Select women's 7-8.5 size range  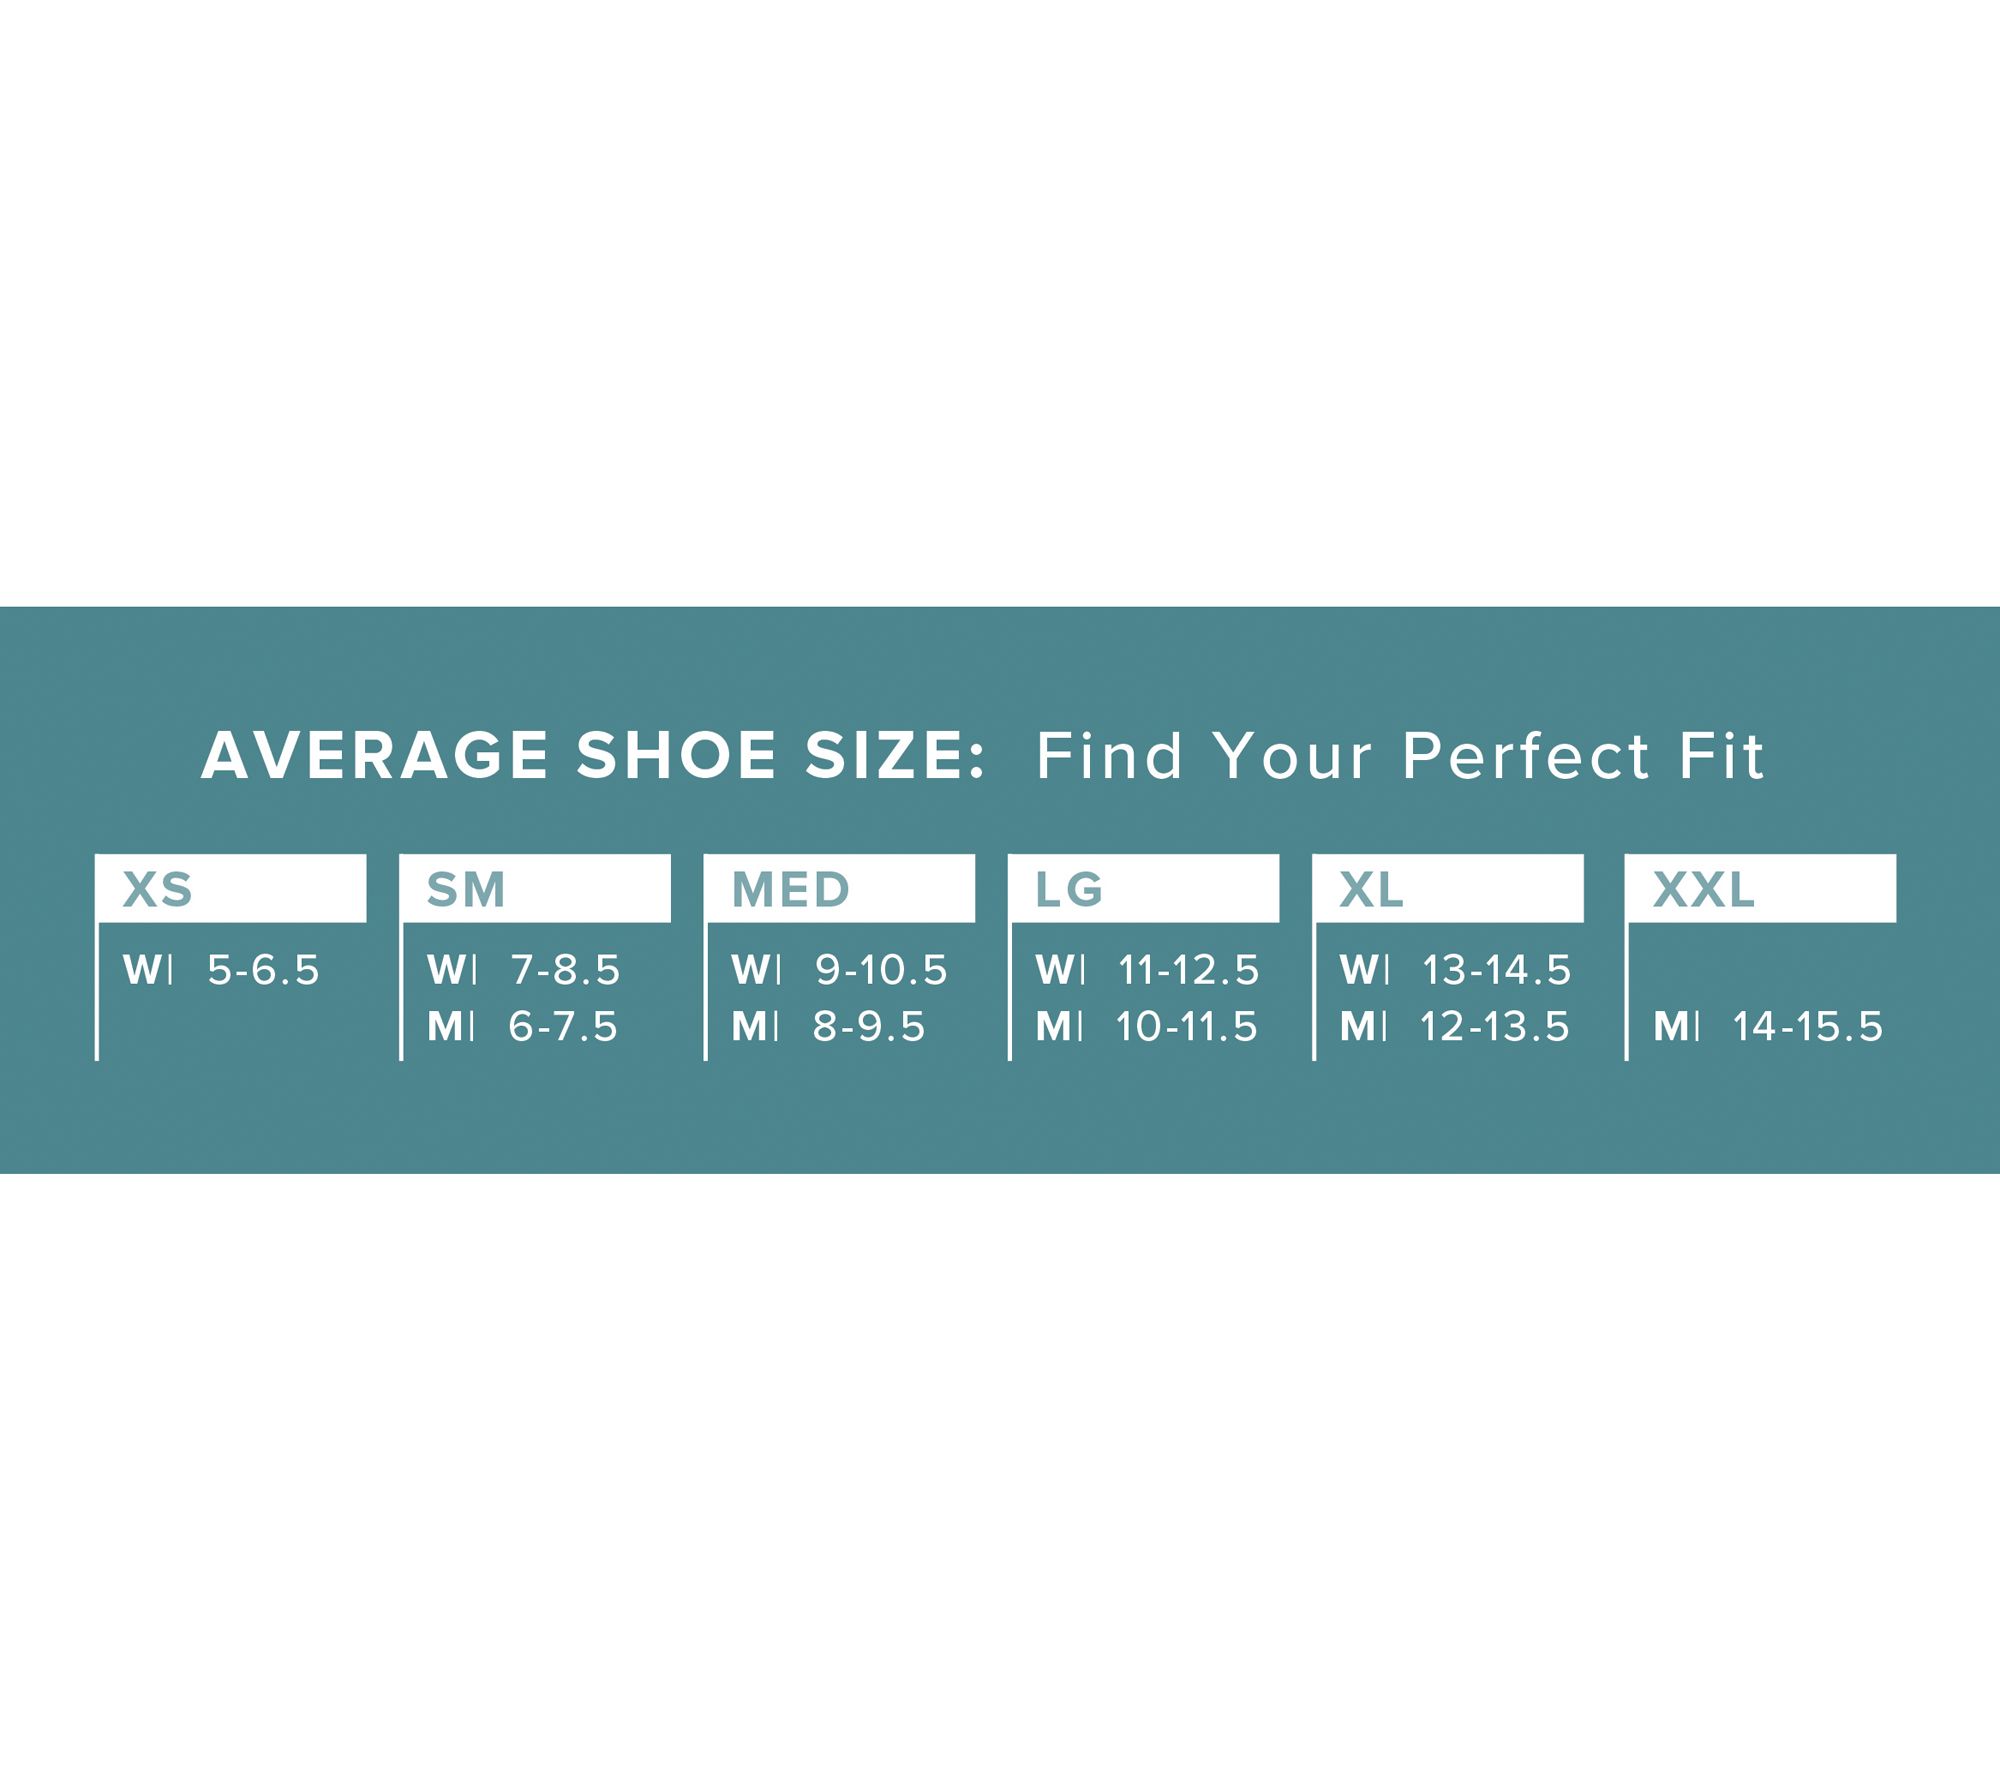click(565, 970)
